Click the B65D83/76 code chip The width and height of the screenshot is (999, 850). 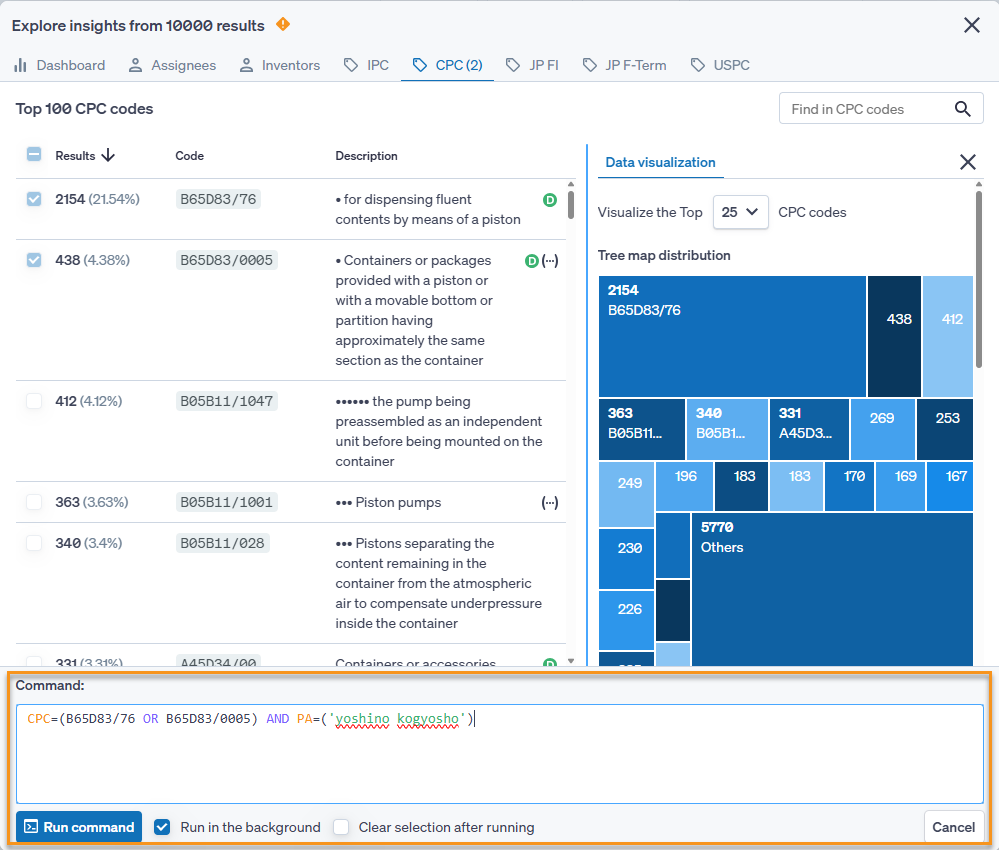tap(218, 199)
